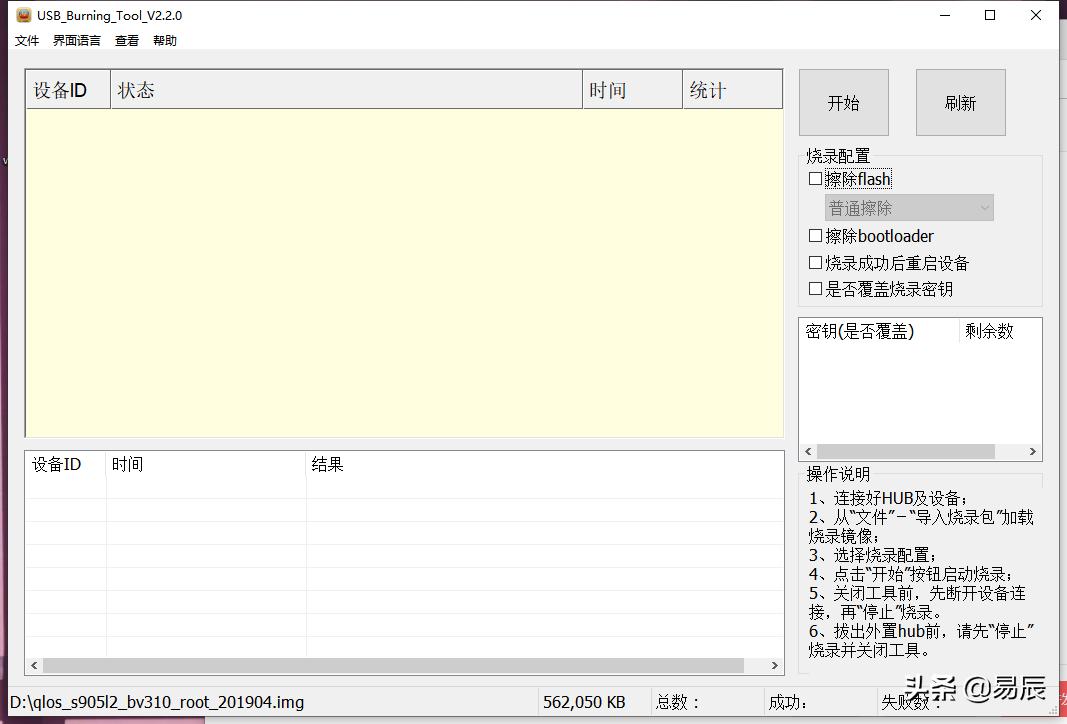Open the 文件 menu
The height and width of the screenshot is (724, 1067).
(26, 40)
